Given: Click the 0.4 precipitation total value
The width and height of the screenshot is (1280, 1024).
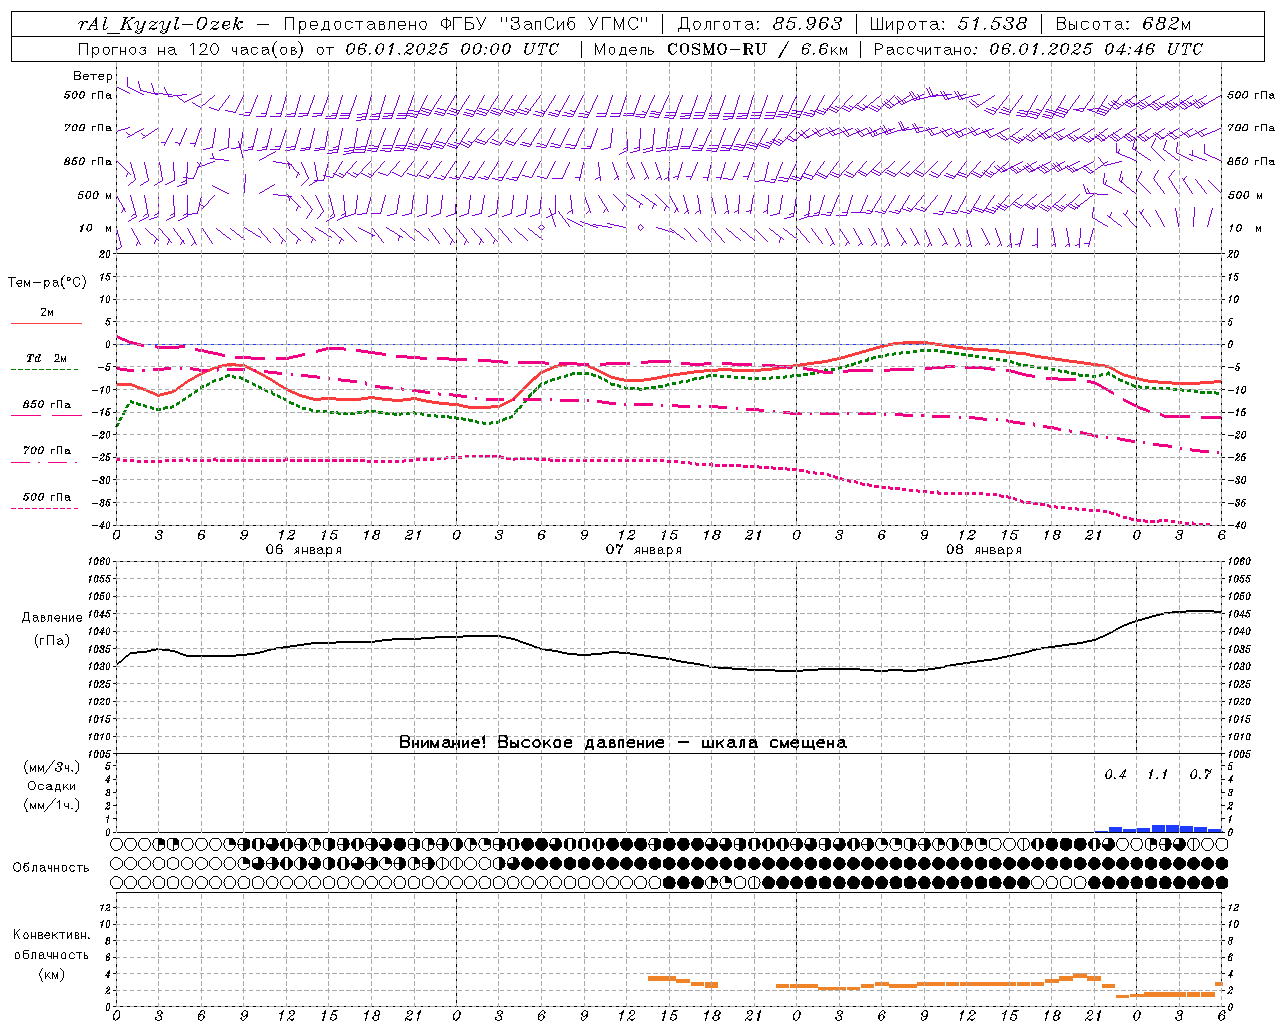Looking at the screenshot, I should click(x=1115, y=775).
